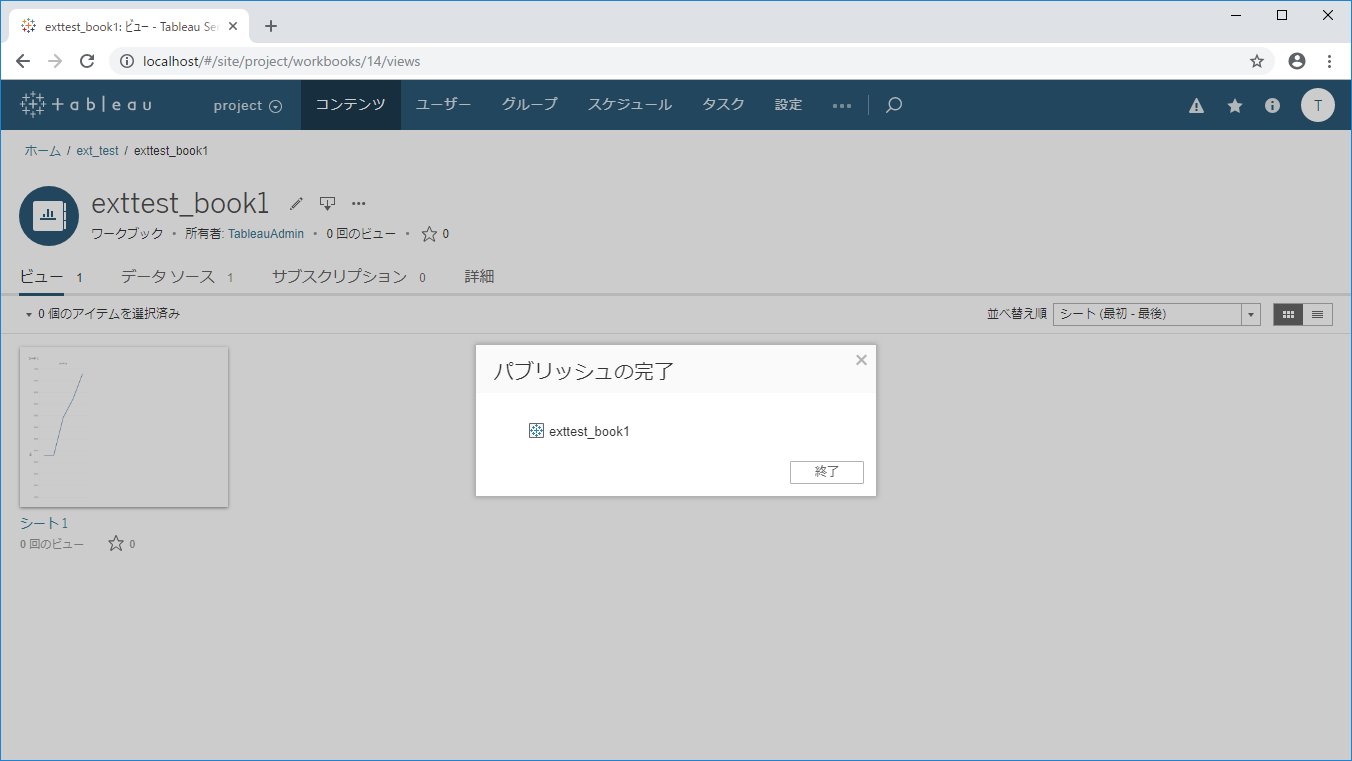Open the three-dots overflow in navigation bar
The width and height of the screenshot is (1352, 761).
click(x=842, y=105)
